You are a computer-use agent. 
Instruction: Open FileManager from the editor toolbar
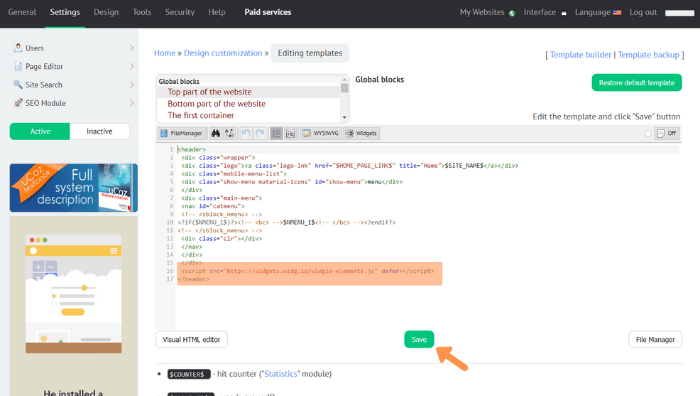click(182, 133)
